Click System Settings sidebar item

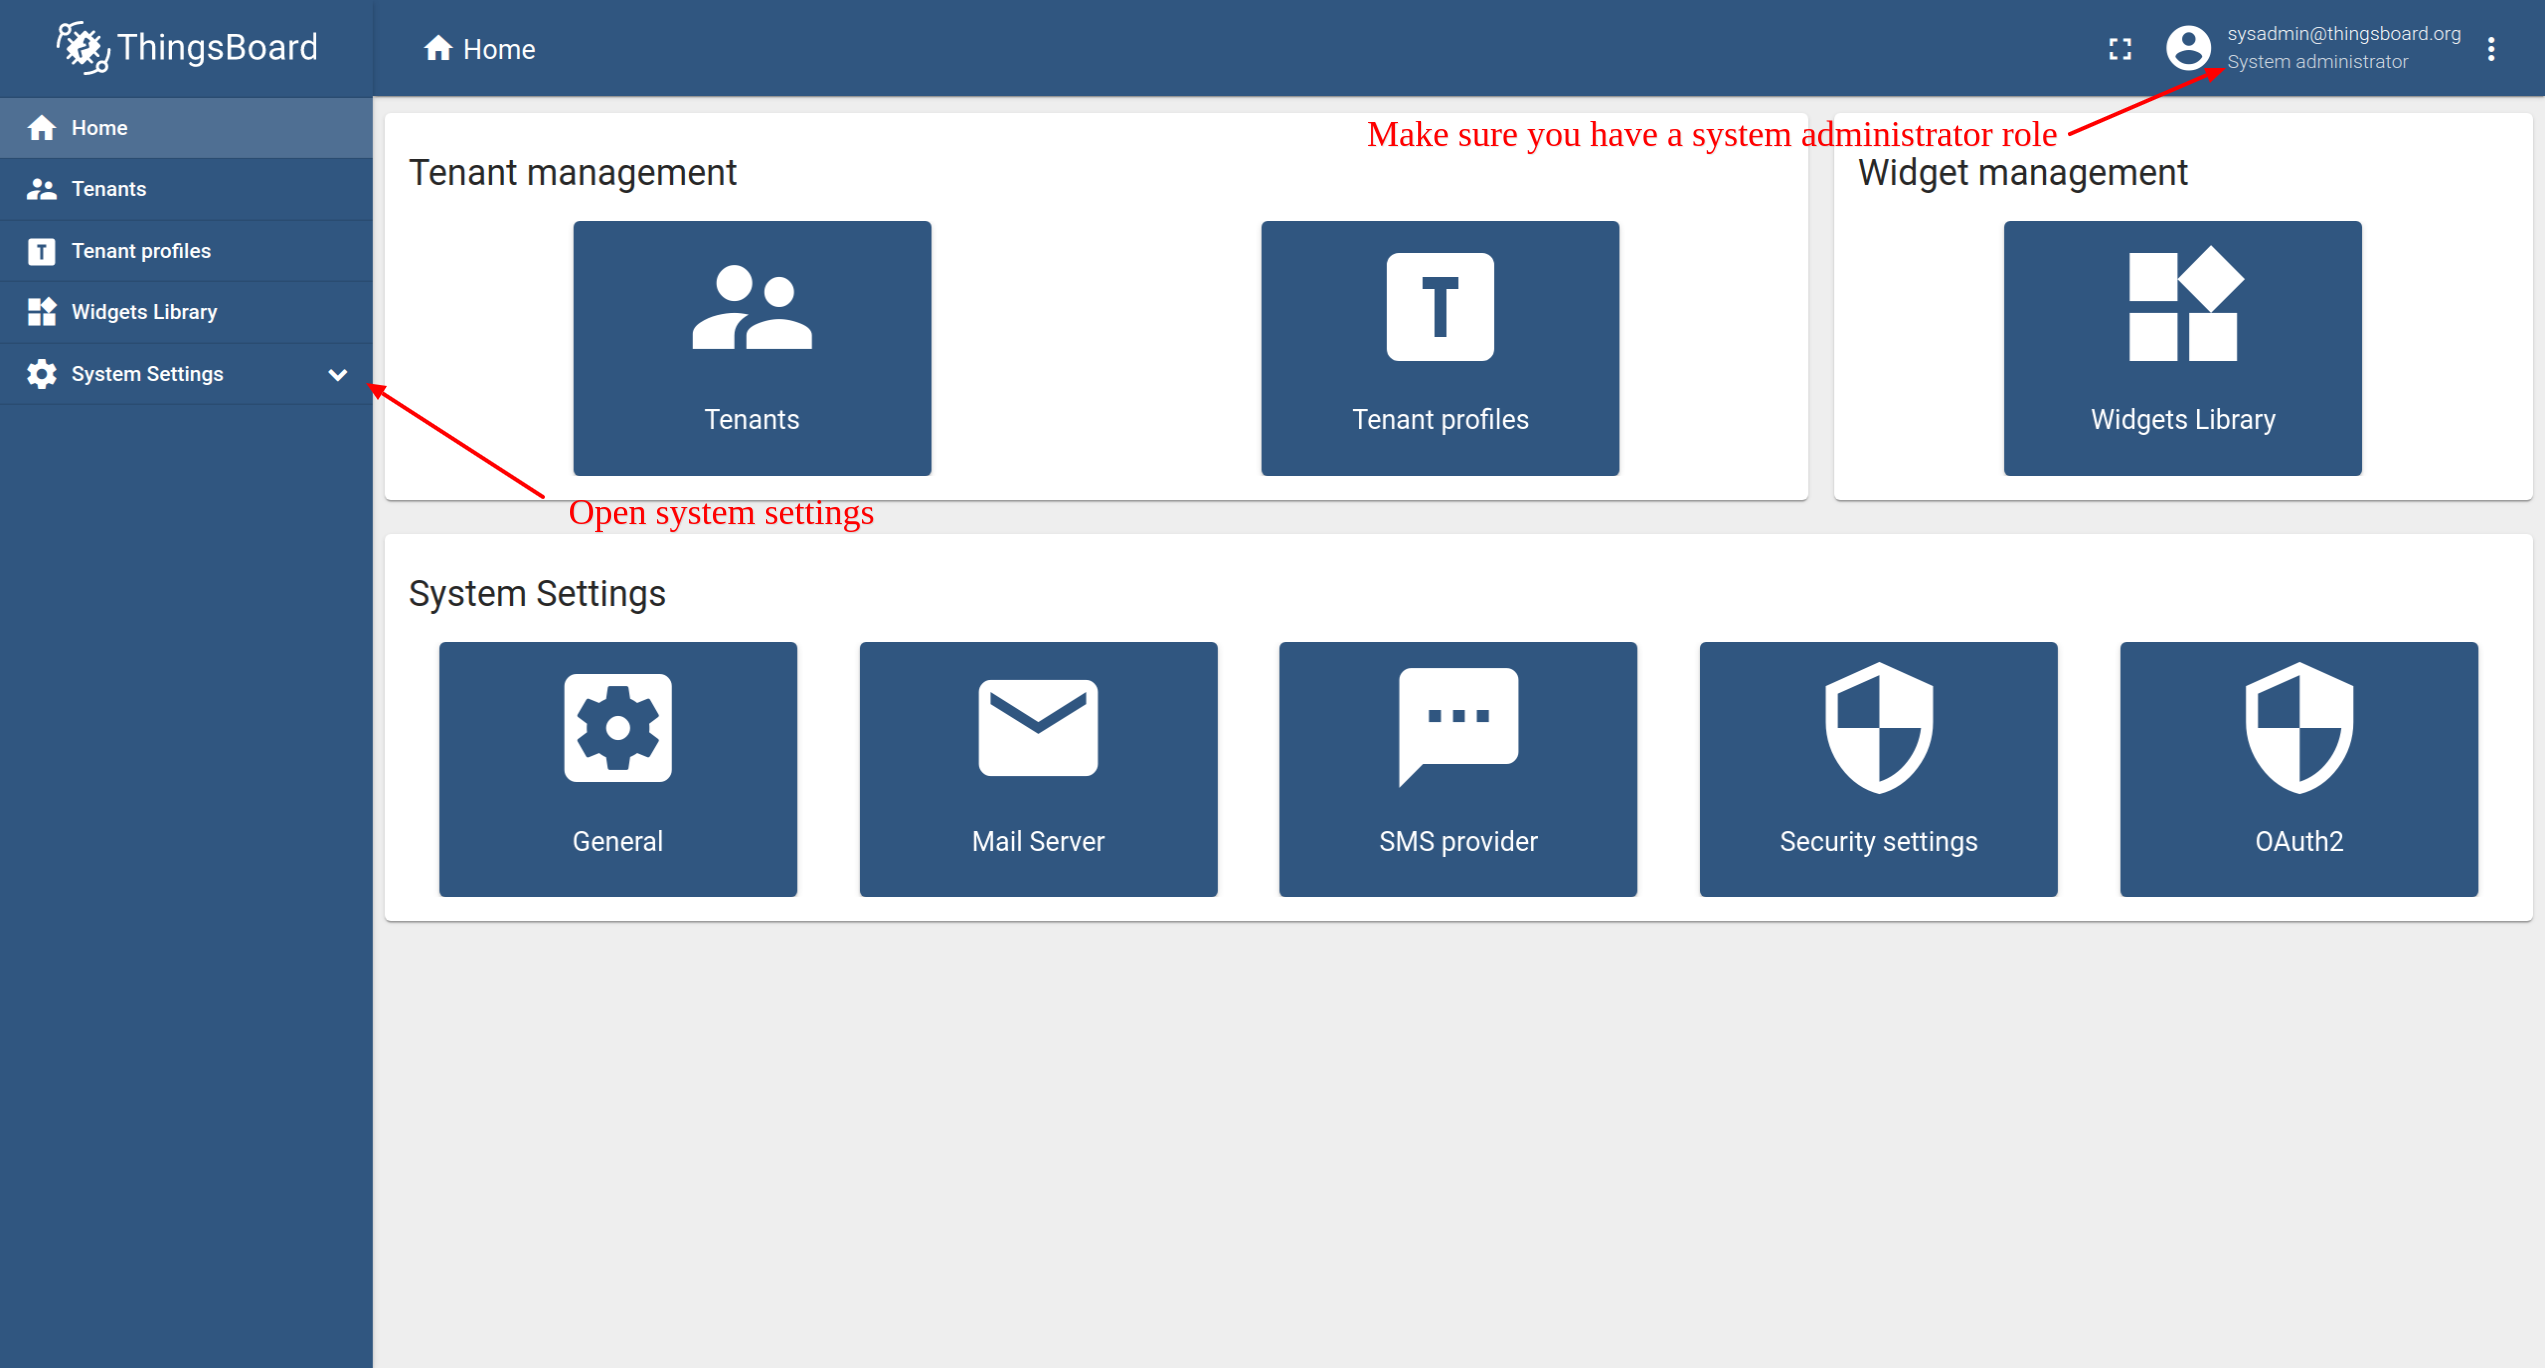click(x=147, y=374)
